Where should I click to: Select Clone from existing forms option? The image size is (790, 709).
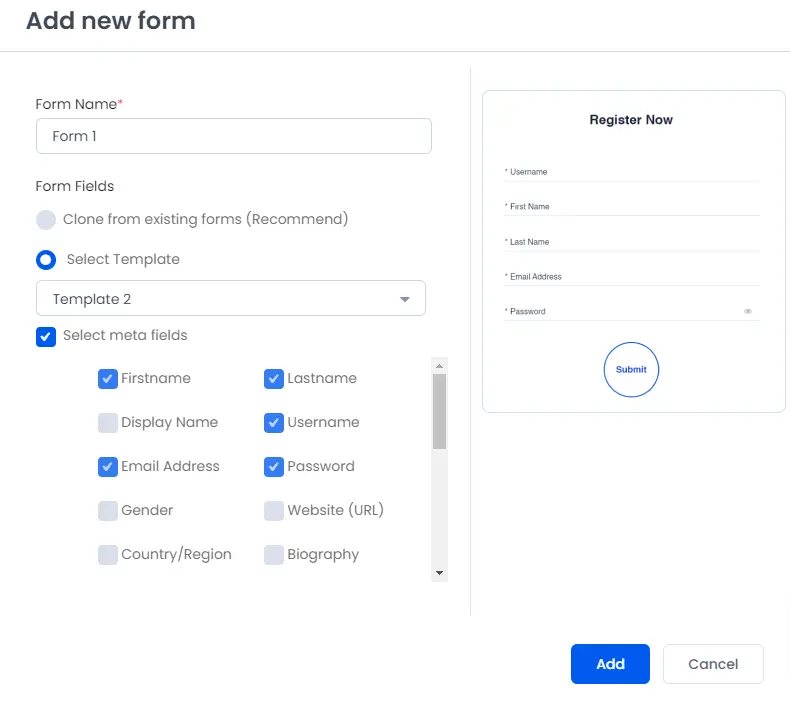[x=46, y=220]
